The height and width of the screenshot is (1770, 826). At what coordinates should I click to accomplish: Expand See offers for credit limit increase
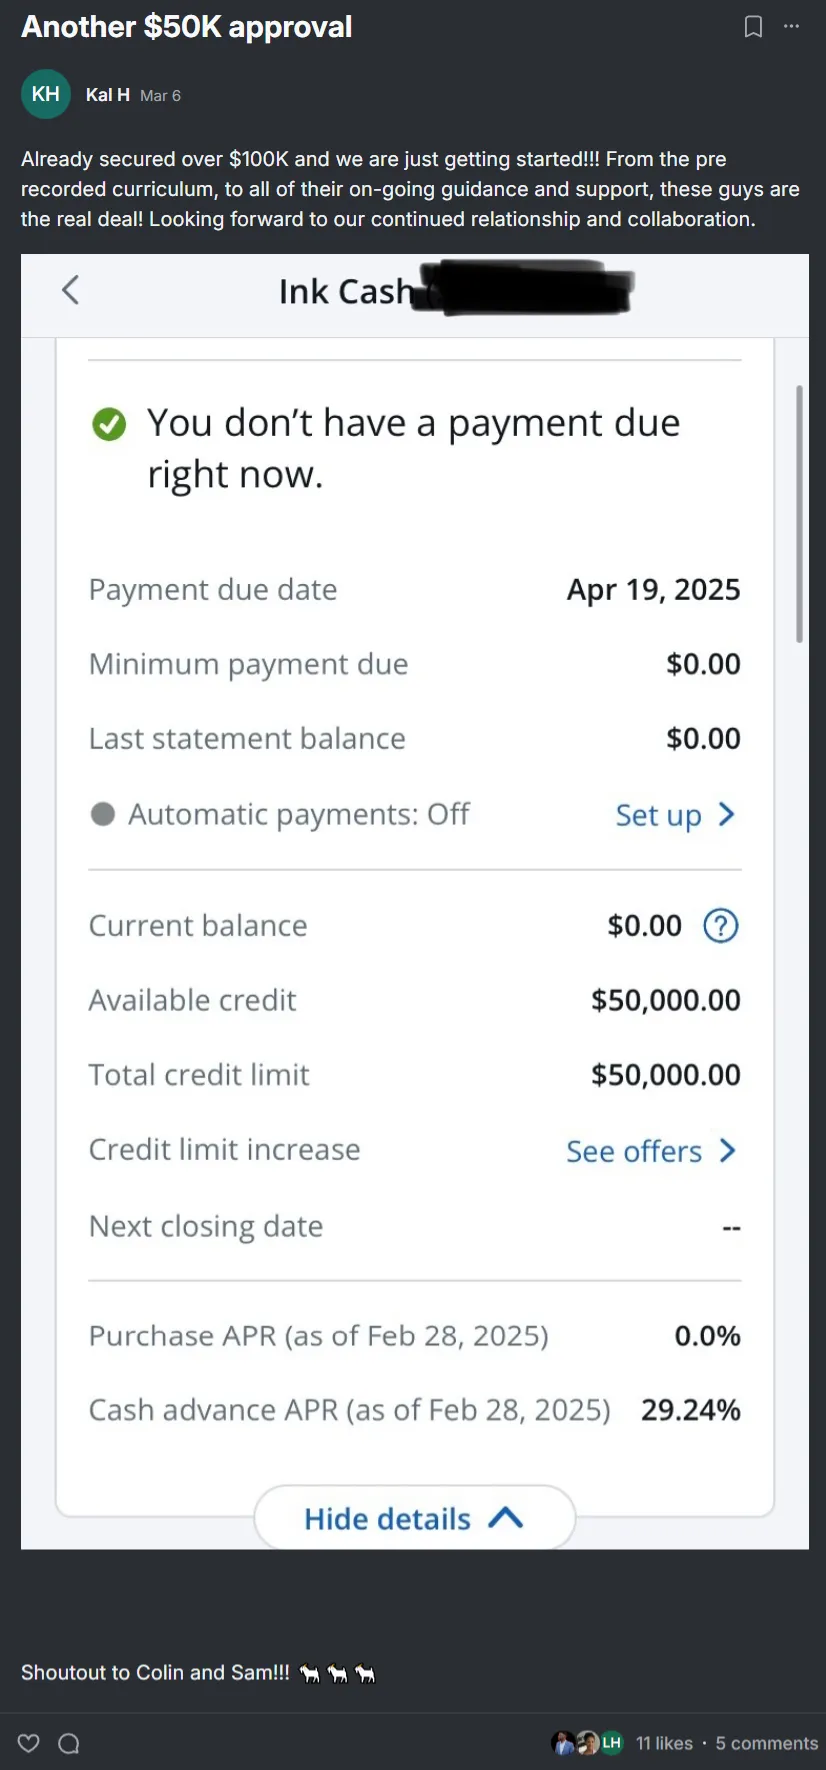tap(650, 1151)
